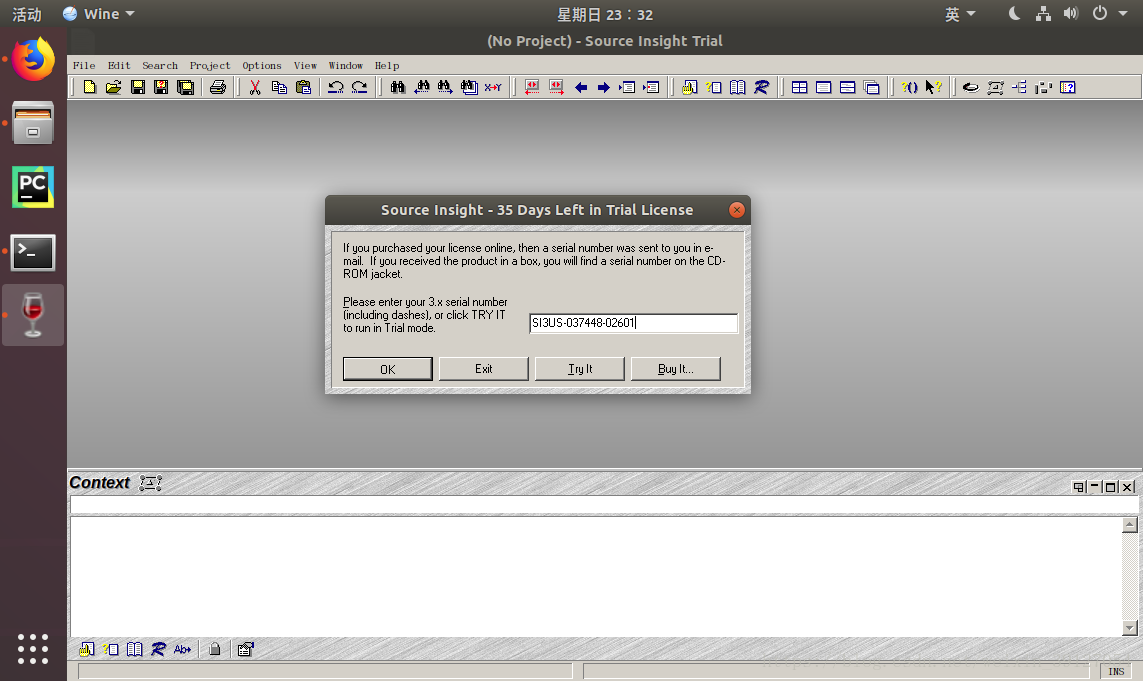Click the serial number input field

pos(633,322)
